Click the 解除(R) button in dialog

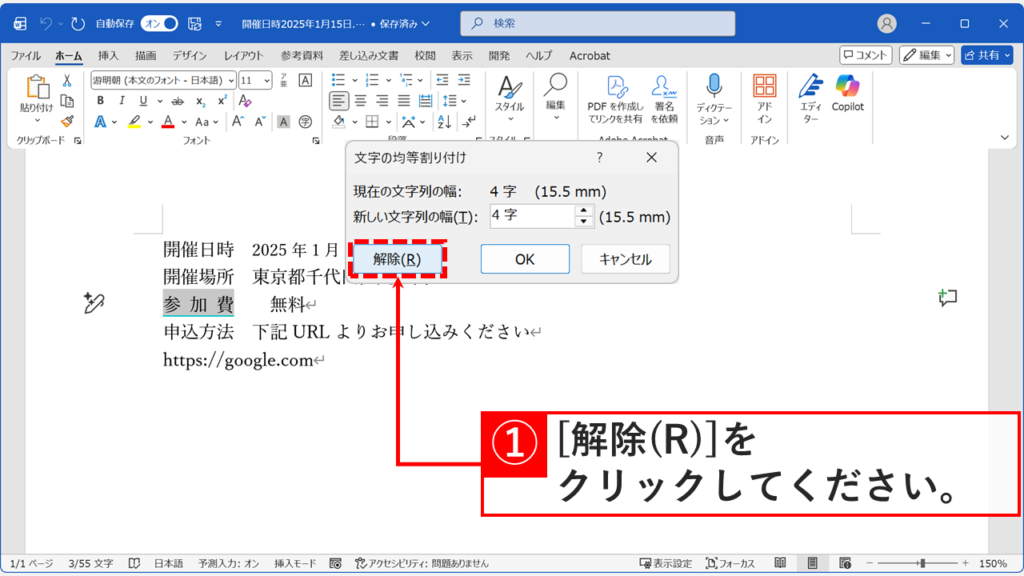(x=397, y=258)
